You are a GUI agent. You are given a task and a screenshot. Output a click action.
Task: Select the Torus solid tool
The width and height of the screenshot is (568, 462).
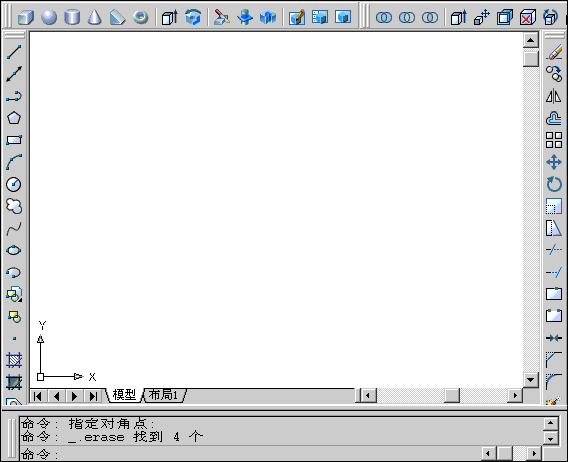click(x=141, y=17)
